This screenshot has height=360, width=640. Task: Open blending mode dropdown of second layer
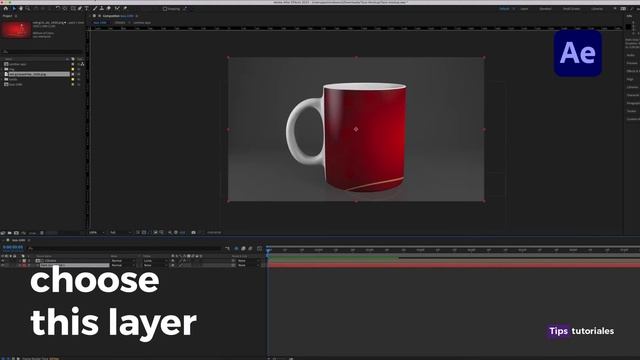[x=123, y=265]
